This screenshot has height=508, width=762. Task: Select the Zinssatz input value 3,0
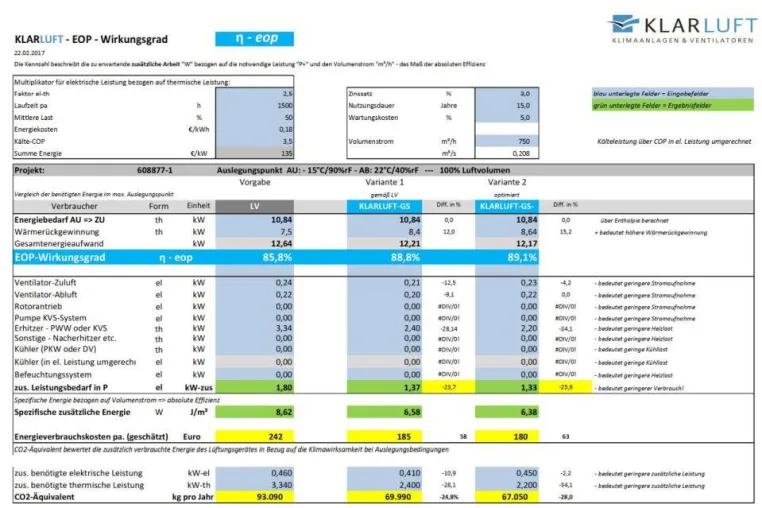pos(506,93)
